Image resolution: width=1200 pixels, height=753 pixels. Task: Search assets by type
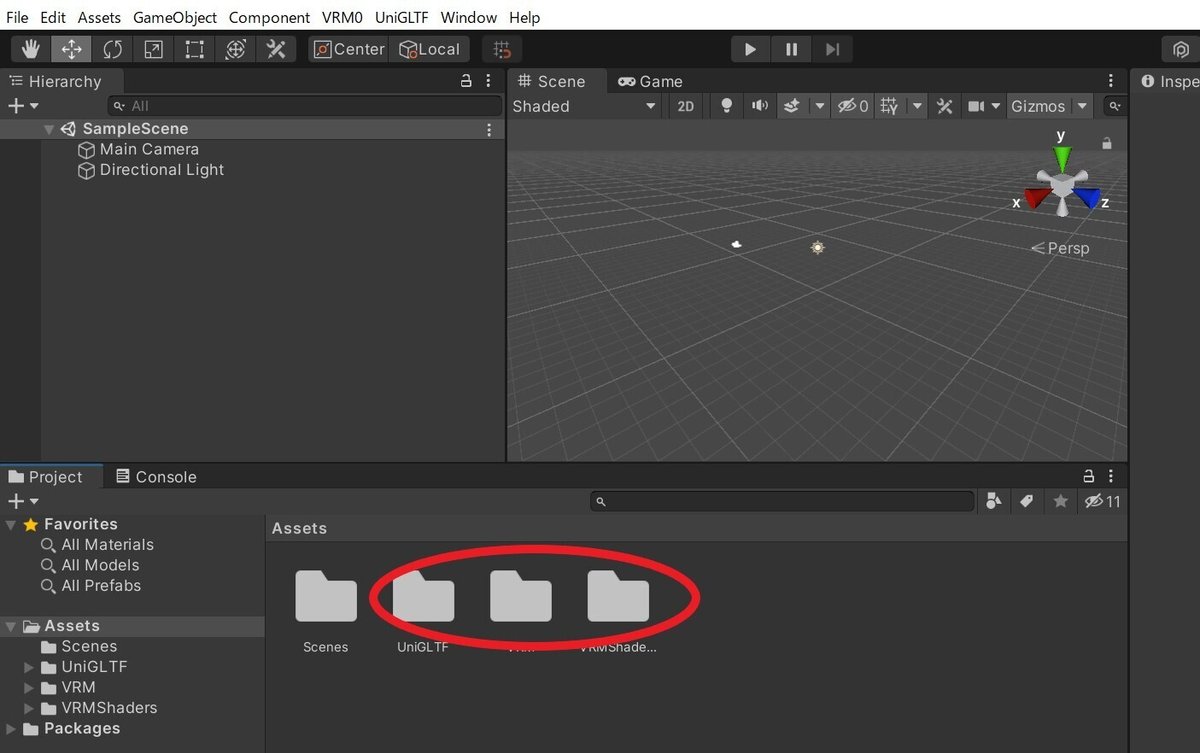coord(993,501)
